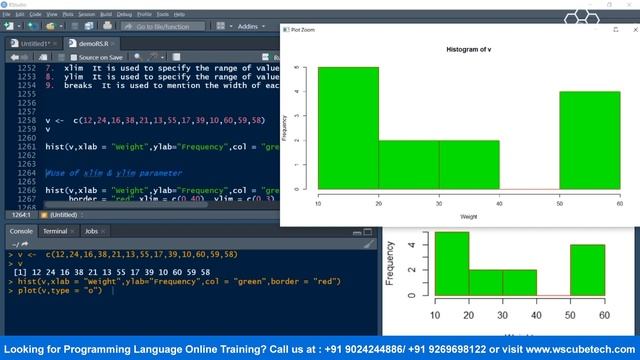Maximize the Plot Zoom window
Image resolution: width=640 pixels, height=360 pixels.
tap(616, 29)
